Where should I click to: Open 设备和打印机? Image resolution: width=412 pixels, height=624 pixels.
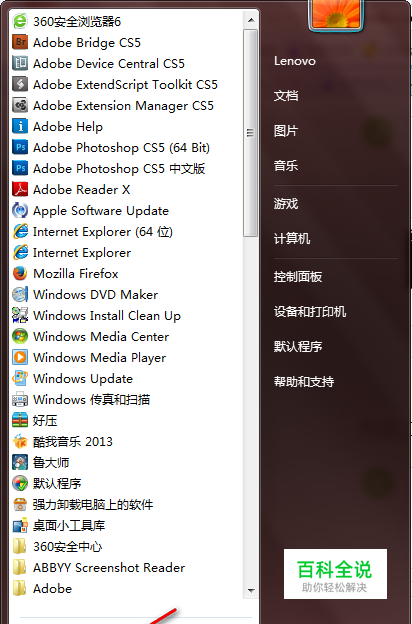pyautogui.click(x=310, y=312)
